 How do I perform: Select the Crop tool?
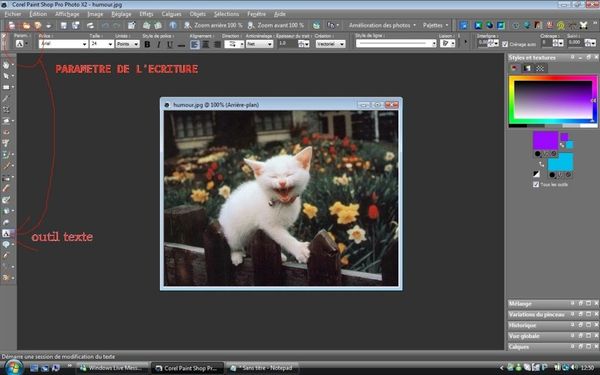6,110
